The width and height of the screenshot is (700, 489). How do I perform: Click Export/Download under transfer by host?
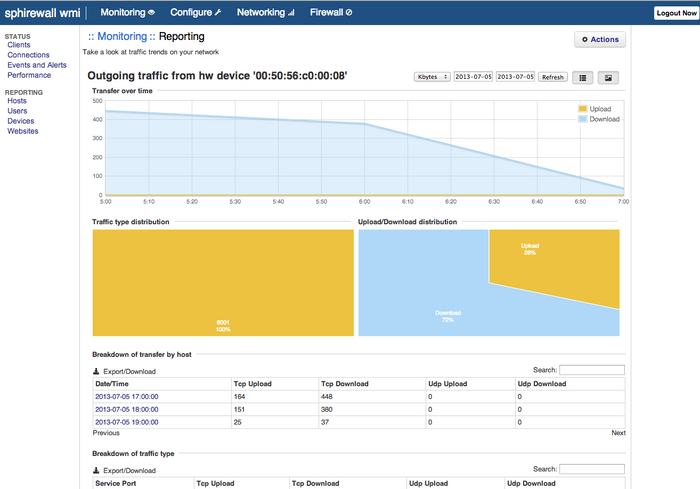[129, 372]
